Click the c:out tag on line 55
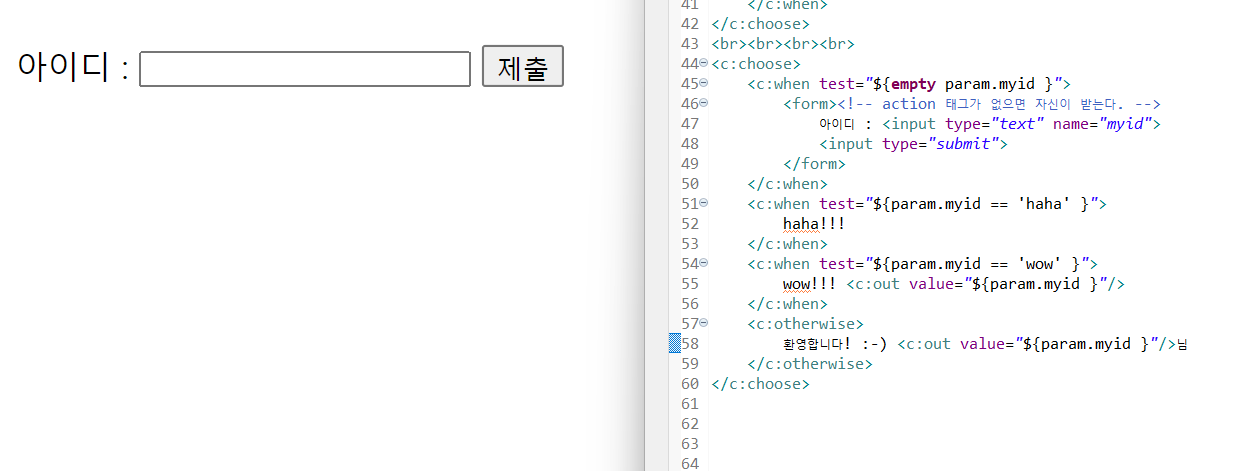Screen dimensions: 1243x471 [x=986, y=284]
